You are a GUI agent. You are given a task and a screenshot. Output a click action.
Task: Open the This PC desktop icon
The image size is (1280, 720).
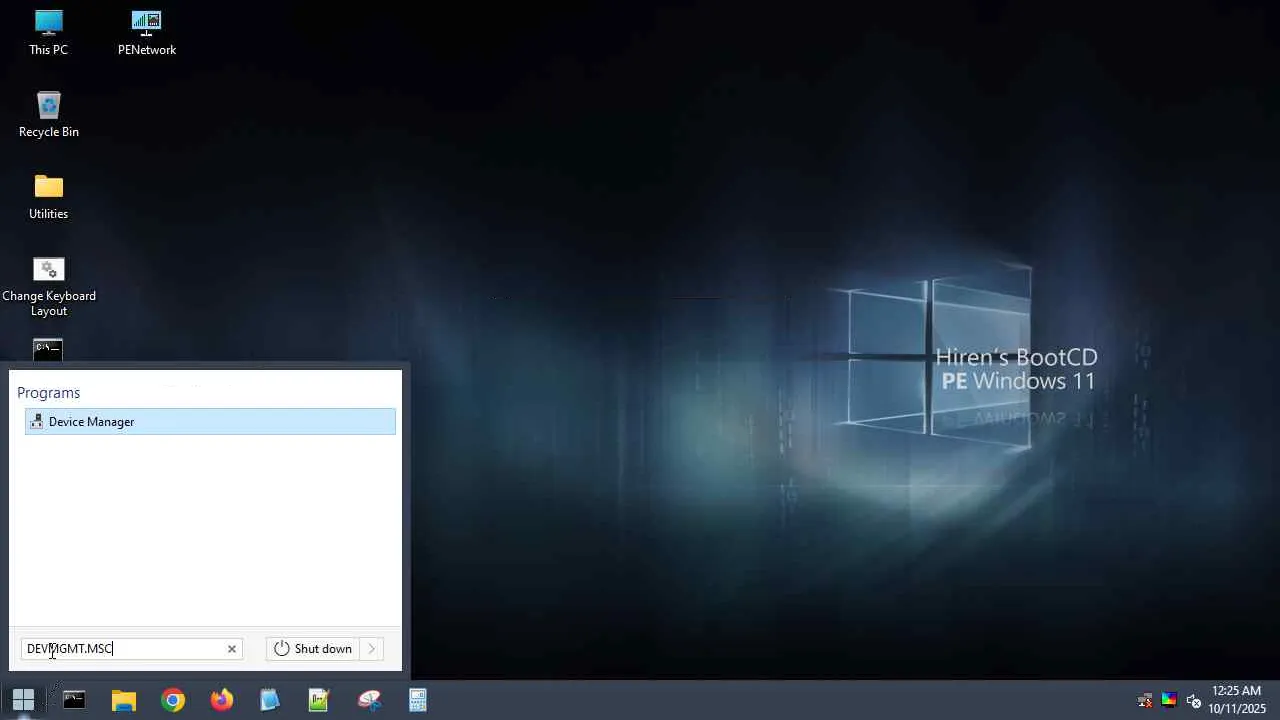point(48,33)
